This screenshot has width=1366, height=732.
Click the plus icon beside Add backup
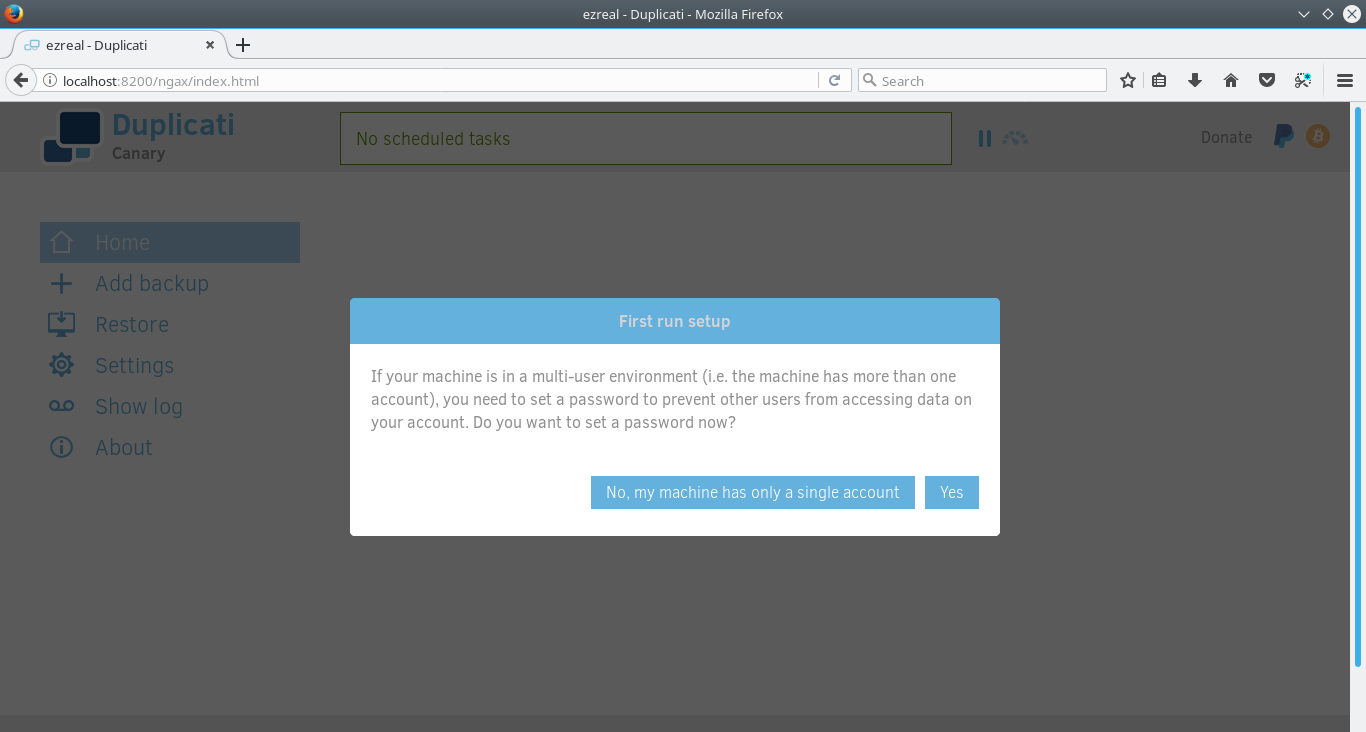point(61,284)
